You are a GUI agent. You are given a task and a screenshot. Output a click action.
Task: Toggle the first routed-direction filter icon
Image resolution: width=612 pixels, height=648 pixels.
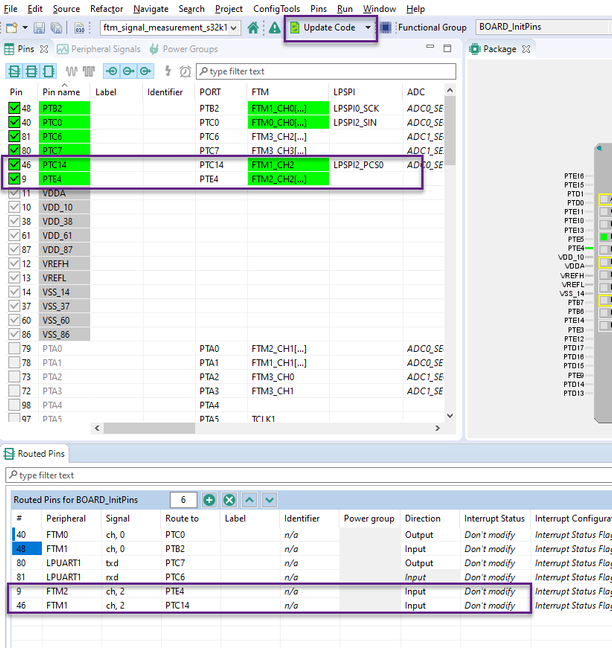111,71
